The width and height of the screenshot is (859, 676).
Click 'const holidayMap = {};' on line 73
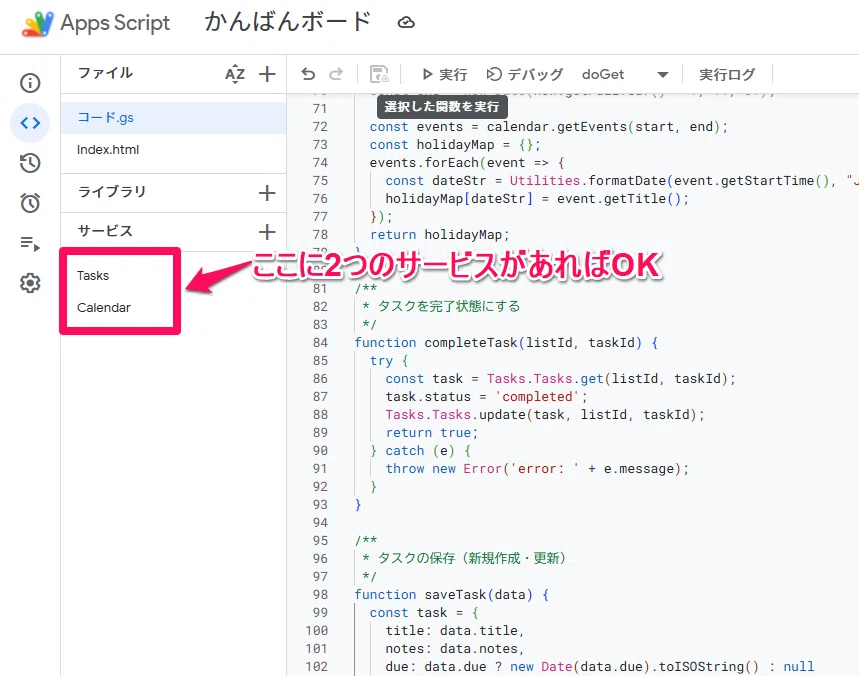pyautogui.click(x=455, y=145)
